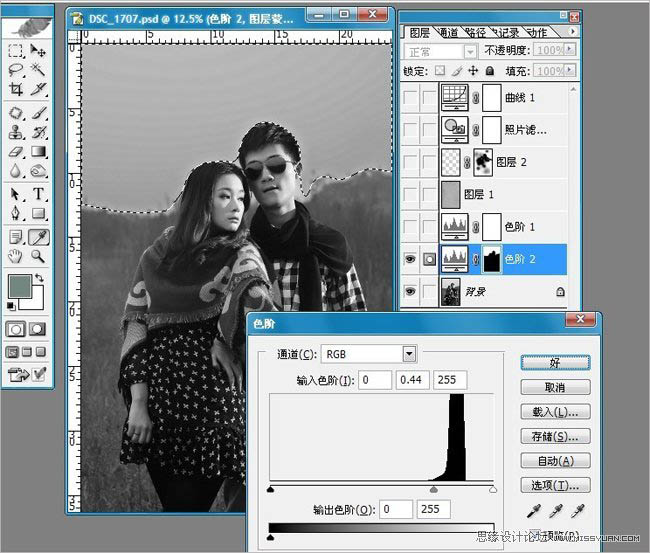Pick the black point eyedropper in Levels
This screenshot has height=553, width=650.
coord(534,512)
